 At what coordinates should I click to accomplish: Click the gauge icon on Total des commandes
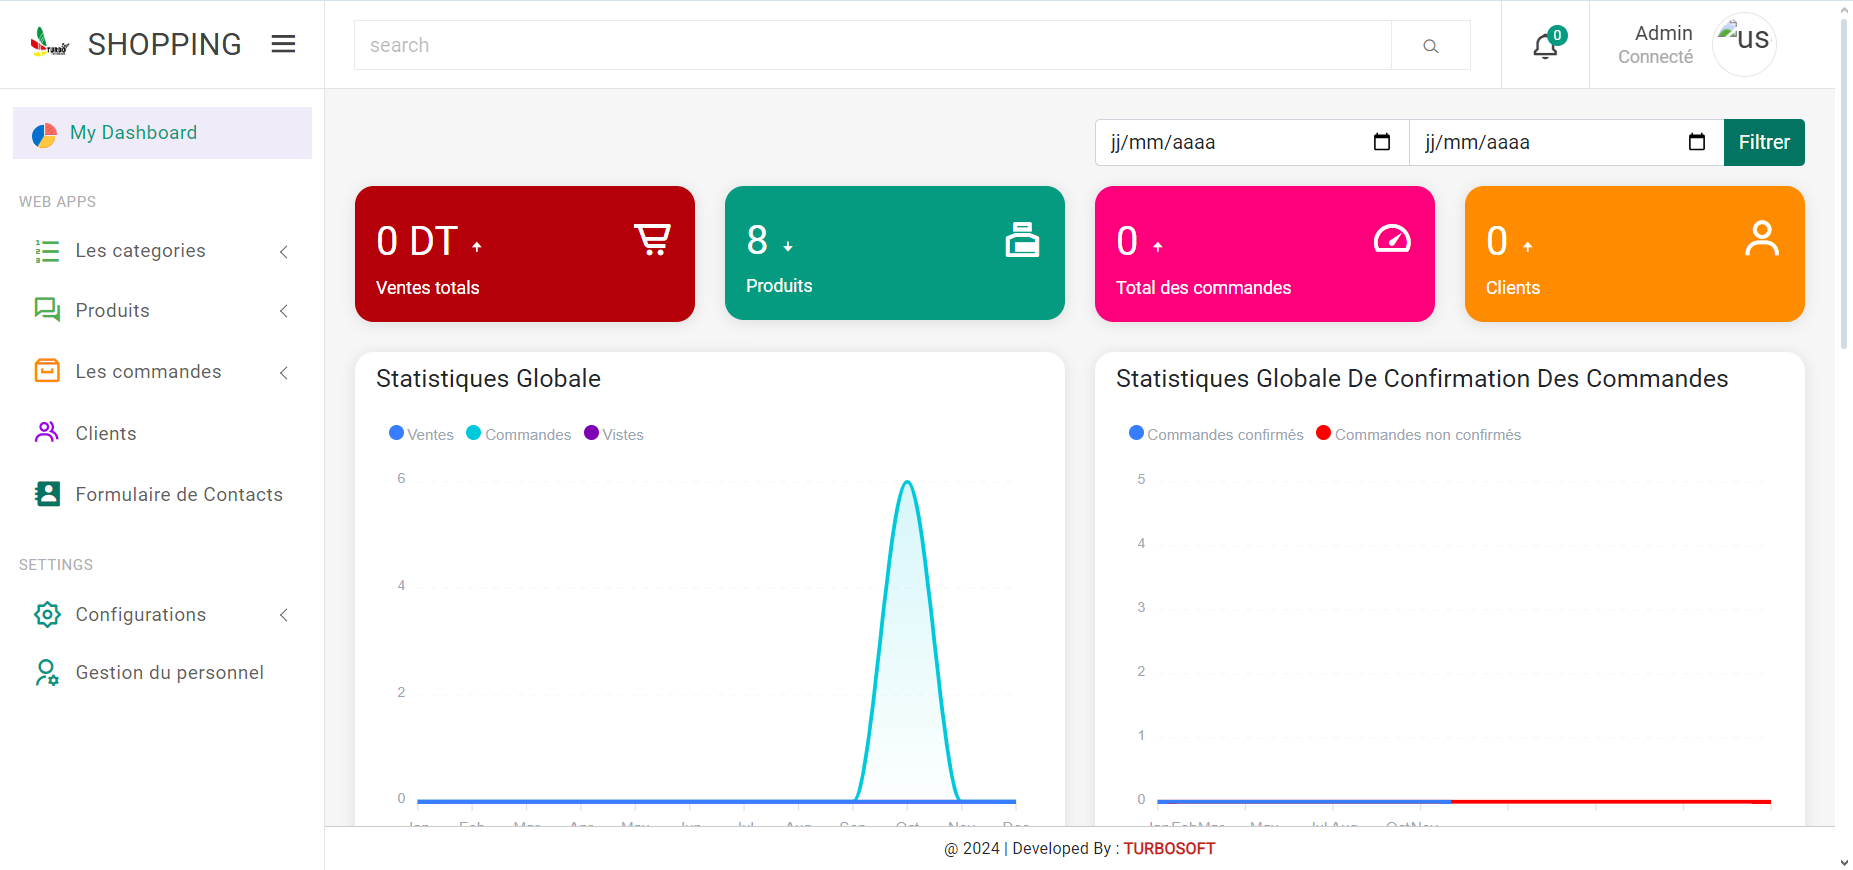coord(1391,239)
